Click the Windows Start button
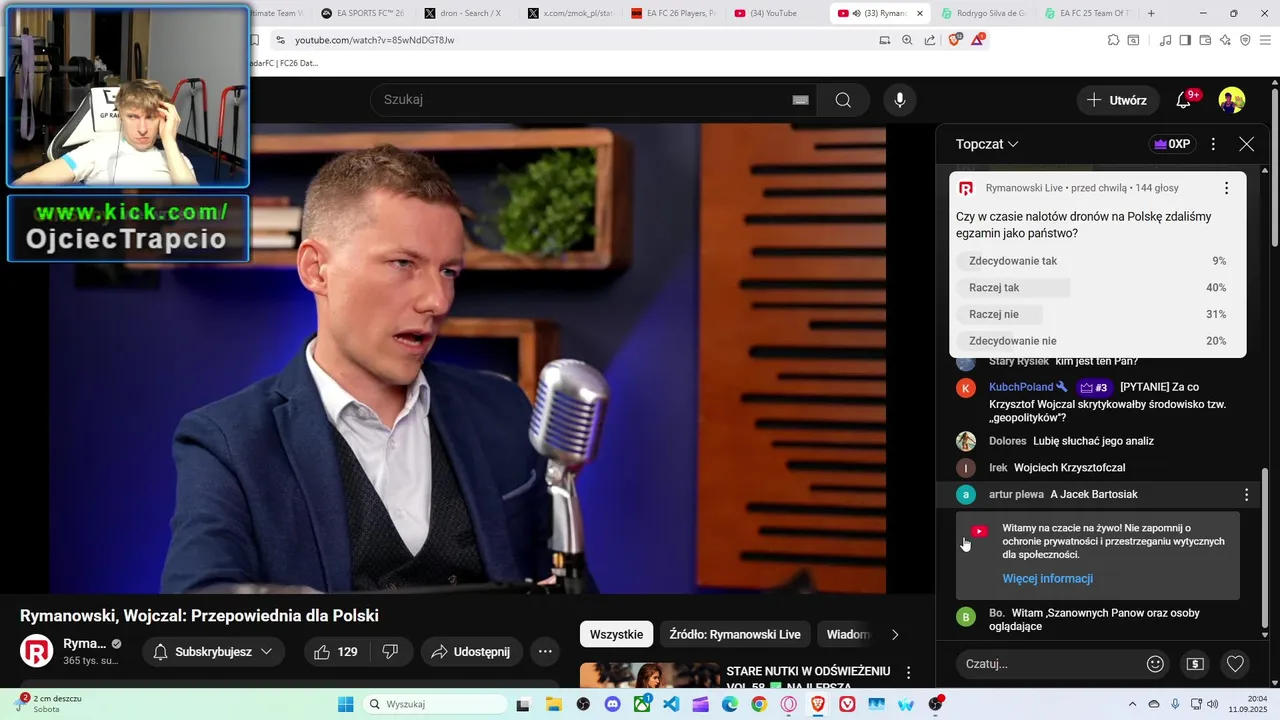The width and height of the screenshot is (1280, 720). point(345,704)
